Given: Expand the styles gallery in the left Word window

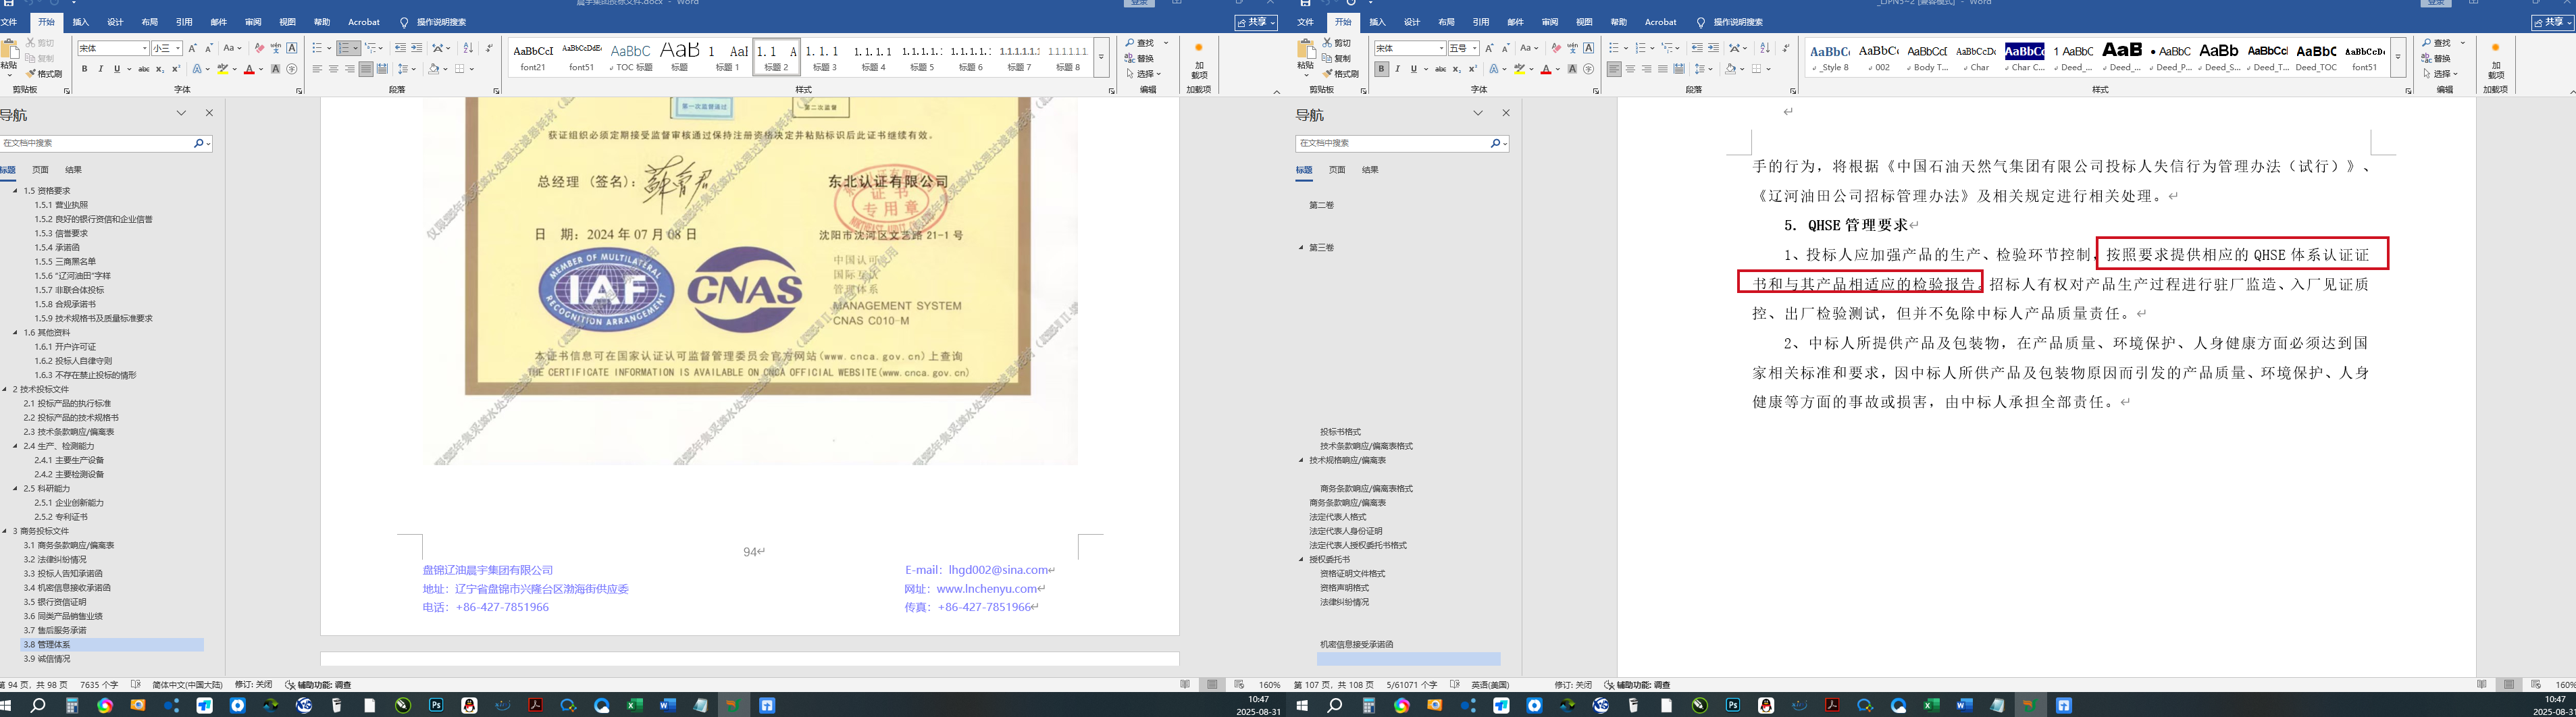Looking at the screenshot, I should tap(1101, 57).
